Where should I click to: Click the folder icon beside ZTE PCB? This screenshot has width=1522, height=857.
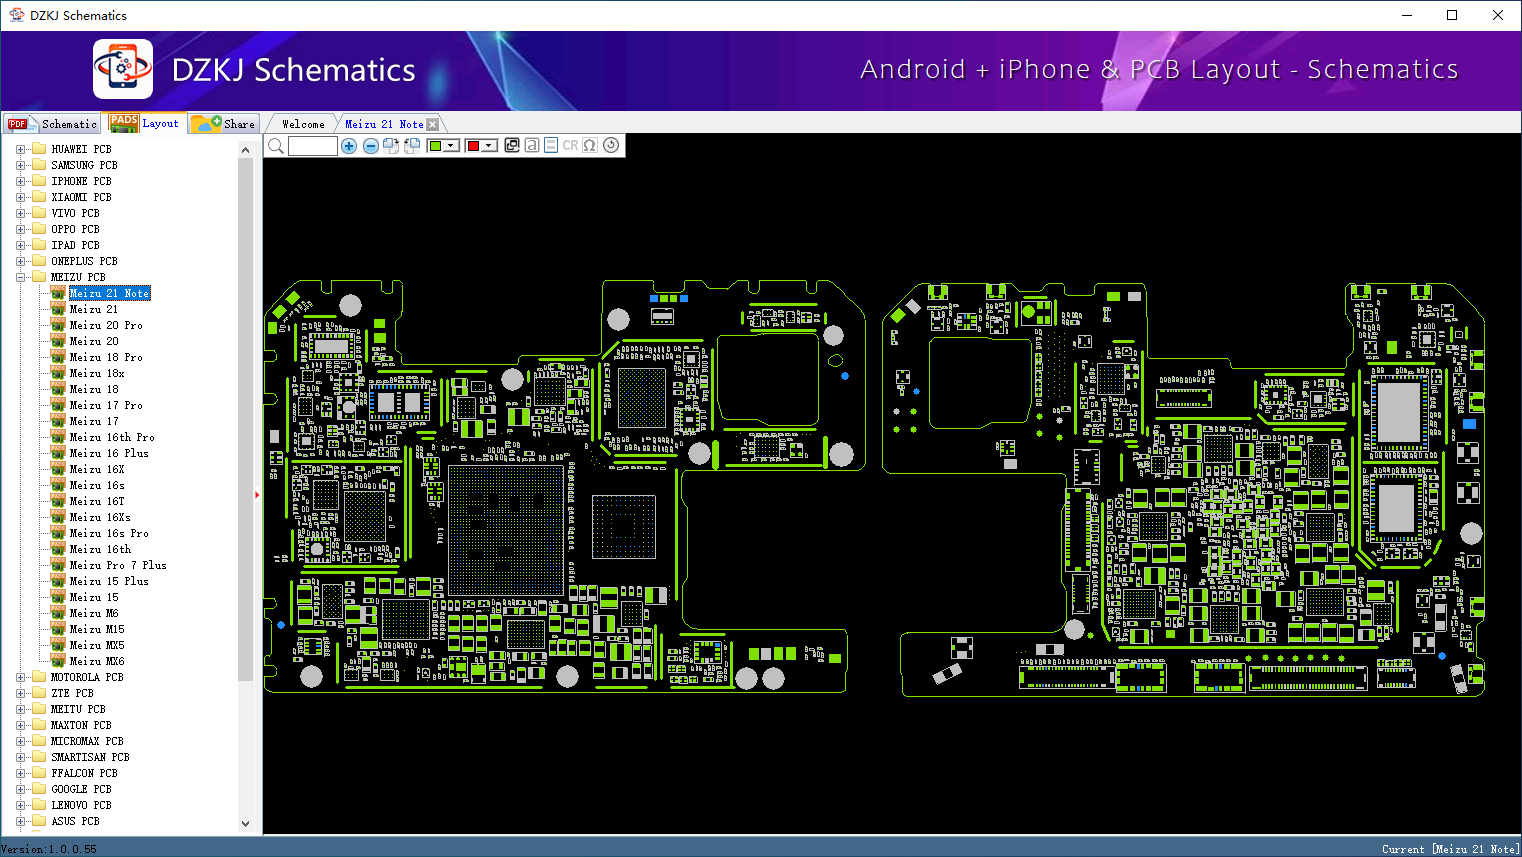pyautogui.click(x=39, y=693)
